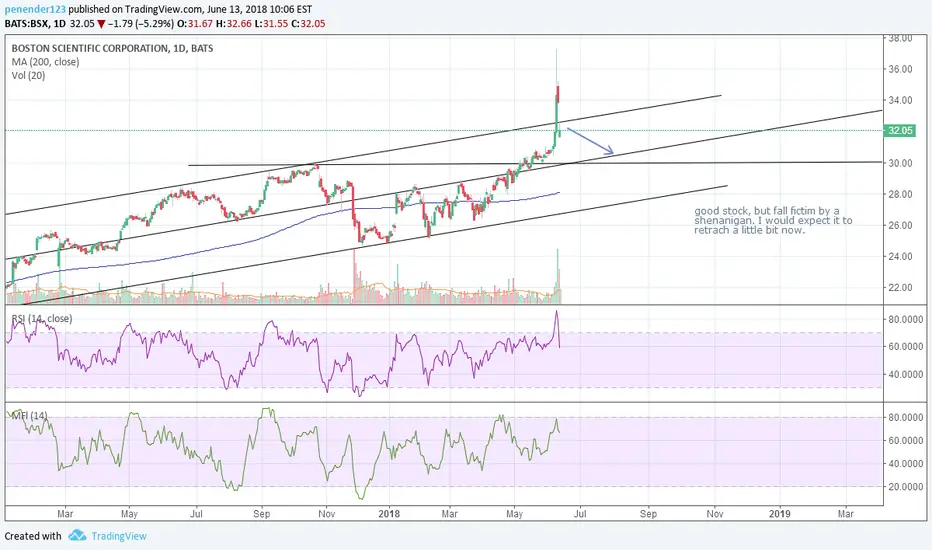Image resolution: width=932 pixels, height=550 pixels.
Task: Click the 2018 label on time axis
Action: (389, 514)
